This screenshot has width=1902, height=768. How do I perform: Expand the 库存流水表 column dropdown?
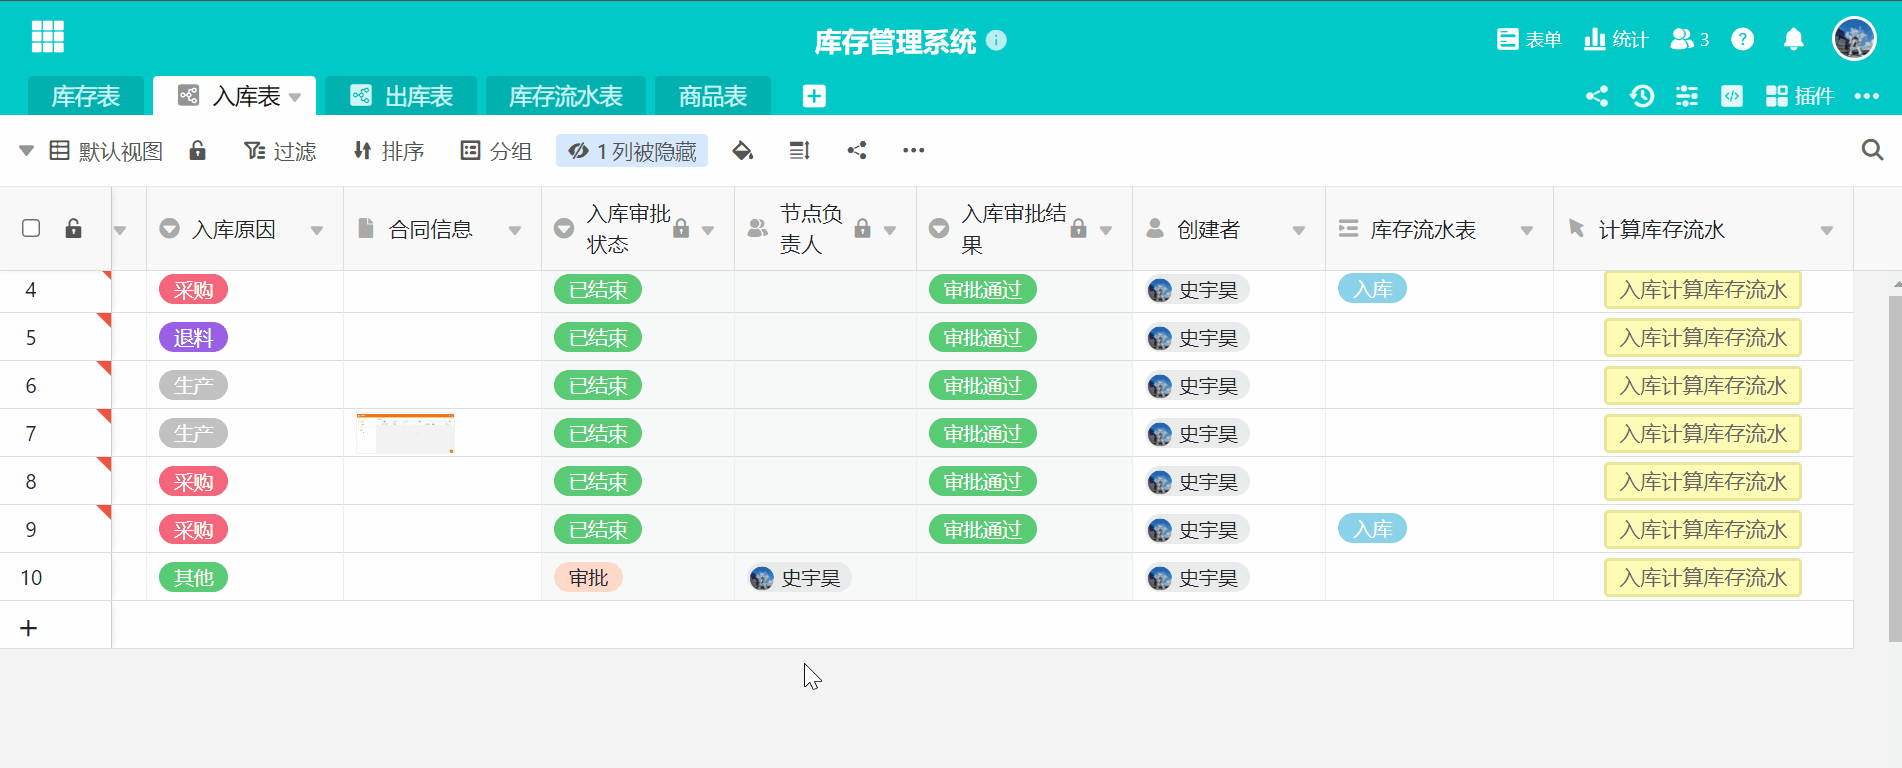point(1527,230)
